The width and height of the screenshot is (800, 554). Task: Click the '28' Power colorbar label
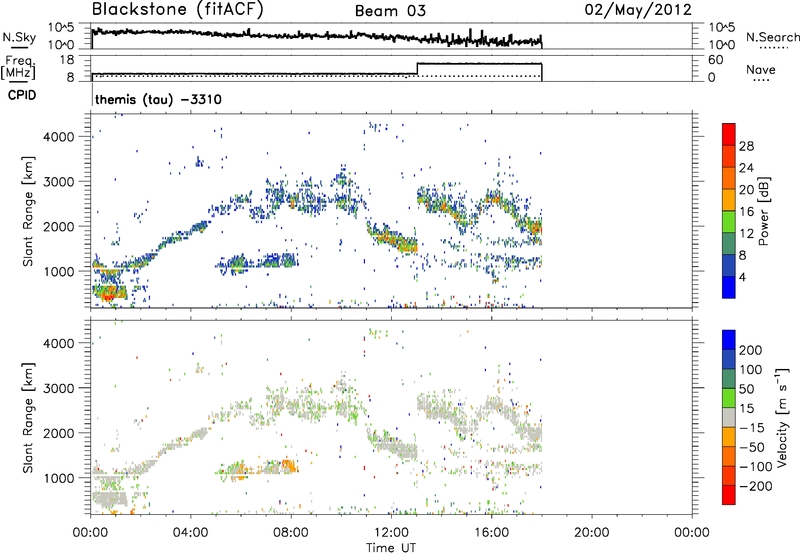(x=746, y=146)
